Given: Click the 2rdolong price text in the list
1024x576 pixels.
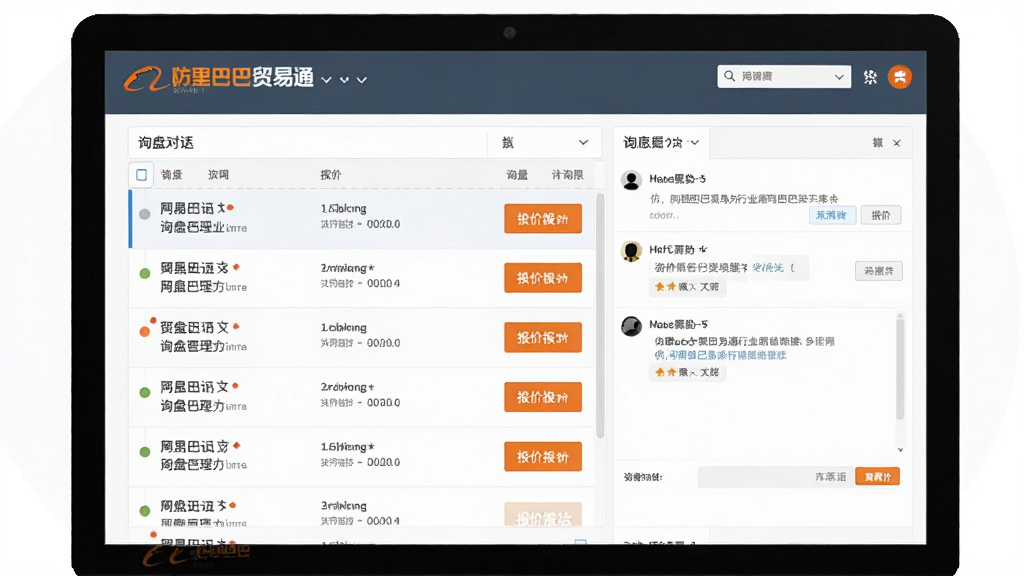Looking at the screenshot, I should click(347, 387).
